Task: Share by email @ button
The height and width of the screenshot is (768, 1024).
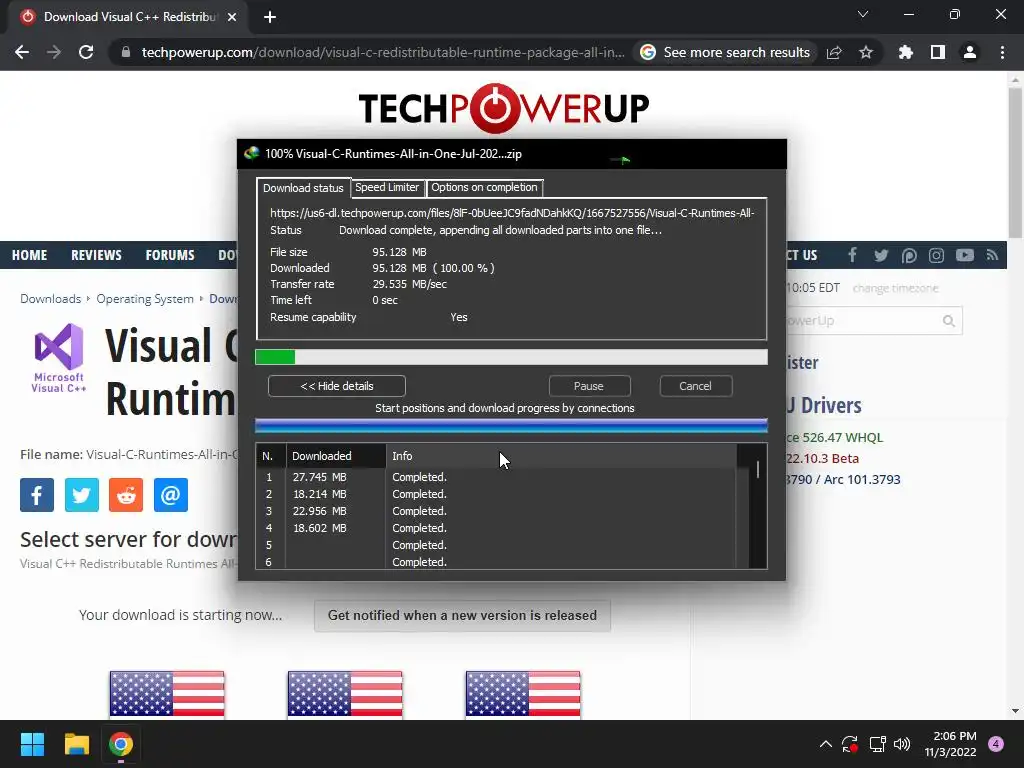Action: tap(171, 495)
